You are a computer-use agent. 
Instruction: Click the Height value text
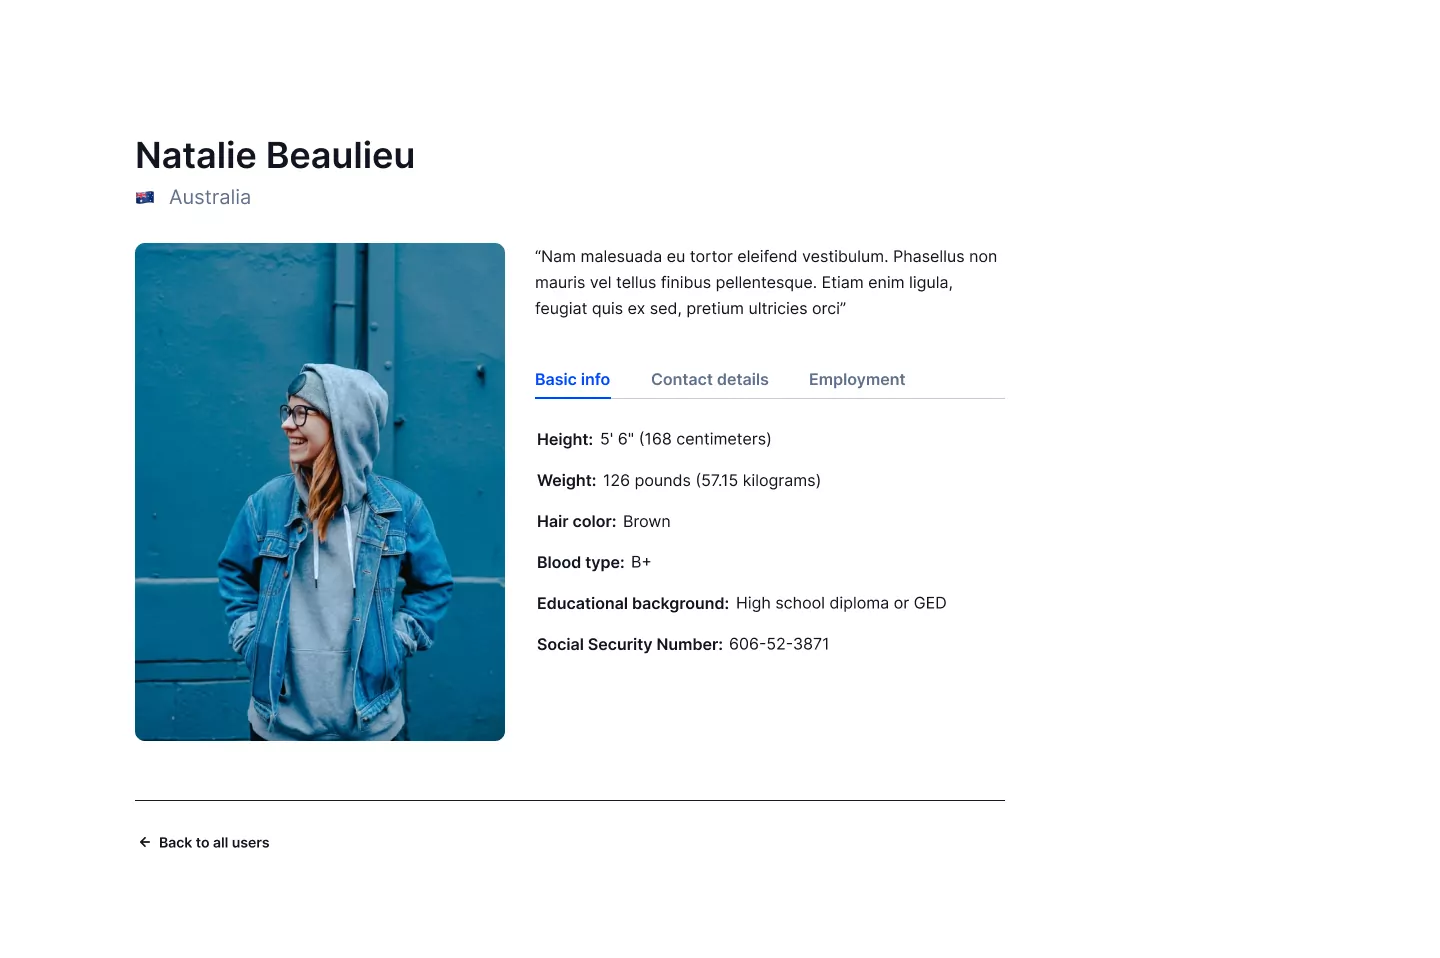(686, 439)
